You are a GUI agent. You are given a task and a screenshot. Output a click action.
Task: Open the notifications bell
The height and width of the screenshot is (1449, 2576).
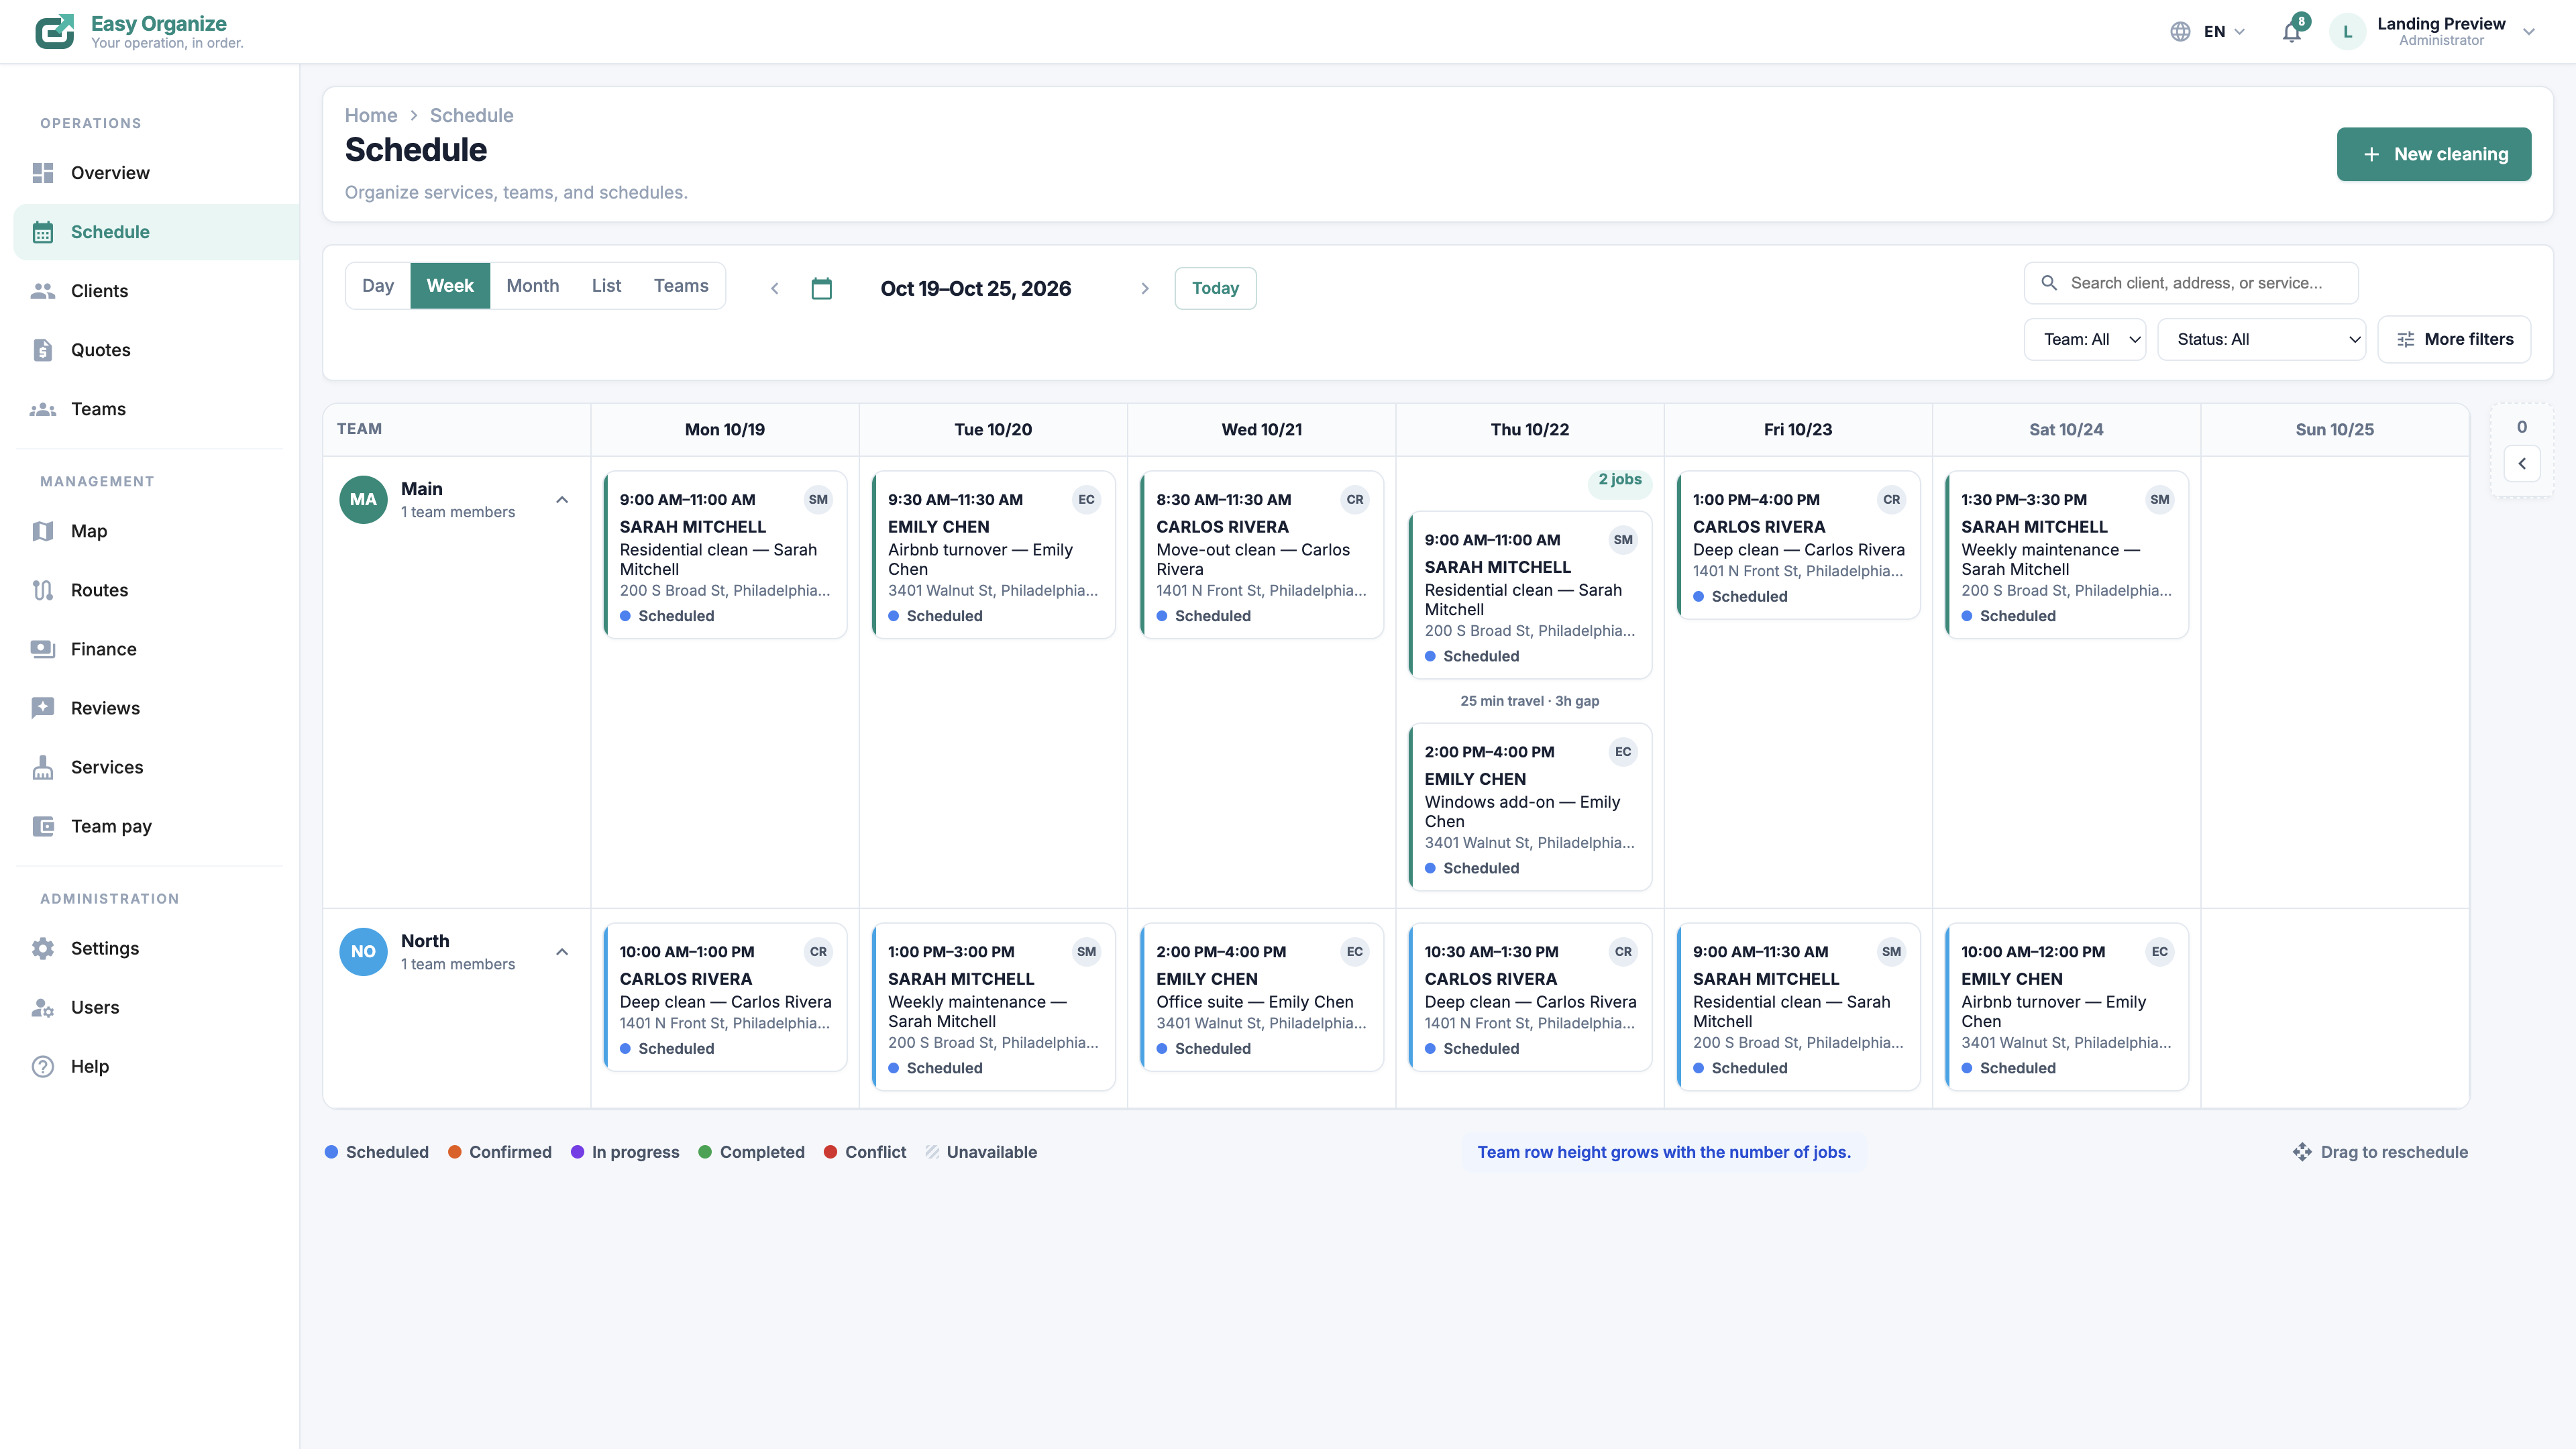(2292, 32)
